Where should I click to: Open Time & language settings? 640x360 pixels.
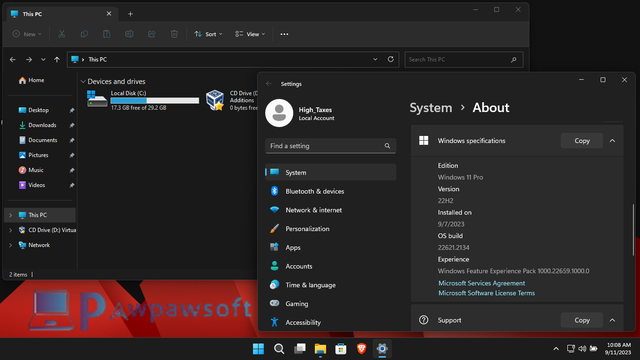(x=331, y=285)
